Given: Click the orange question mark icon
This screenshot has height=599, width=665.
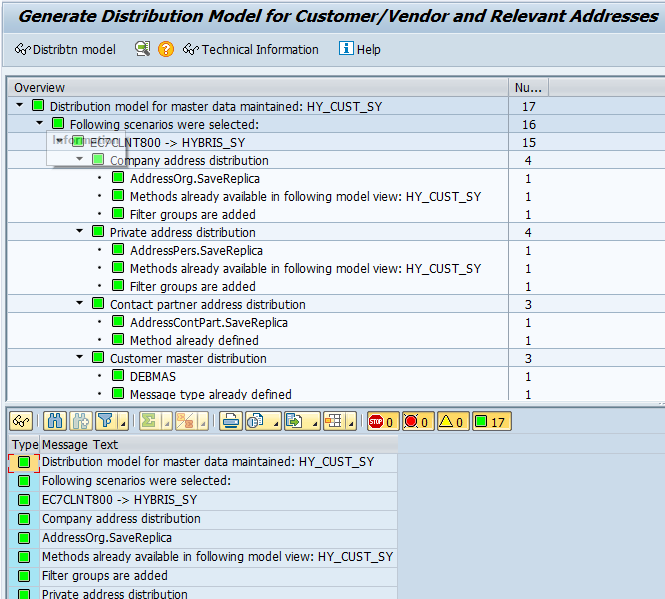Looking at the screenshot, I should tap(166, 49).
